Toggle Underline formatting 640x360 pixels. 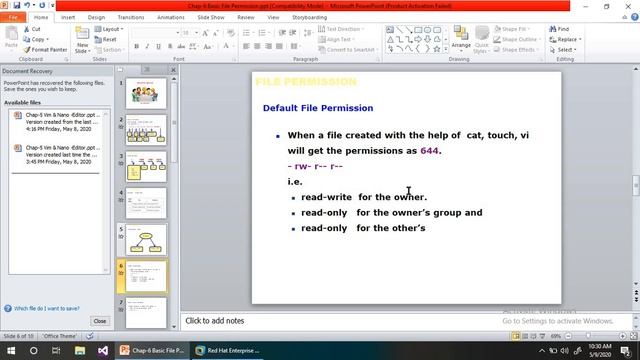point(158,47)
